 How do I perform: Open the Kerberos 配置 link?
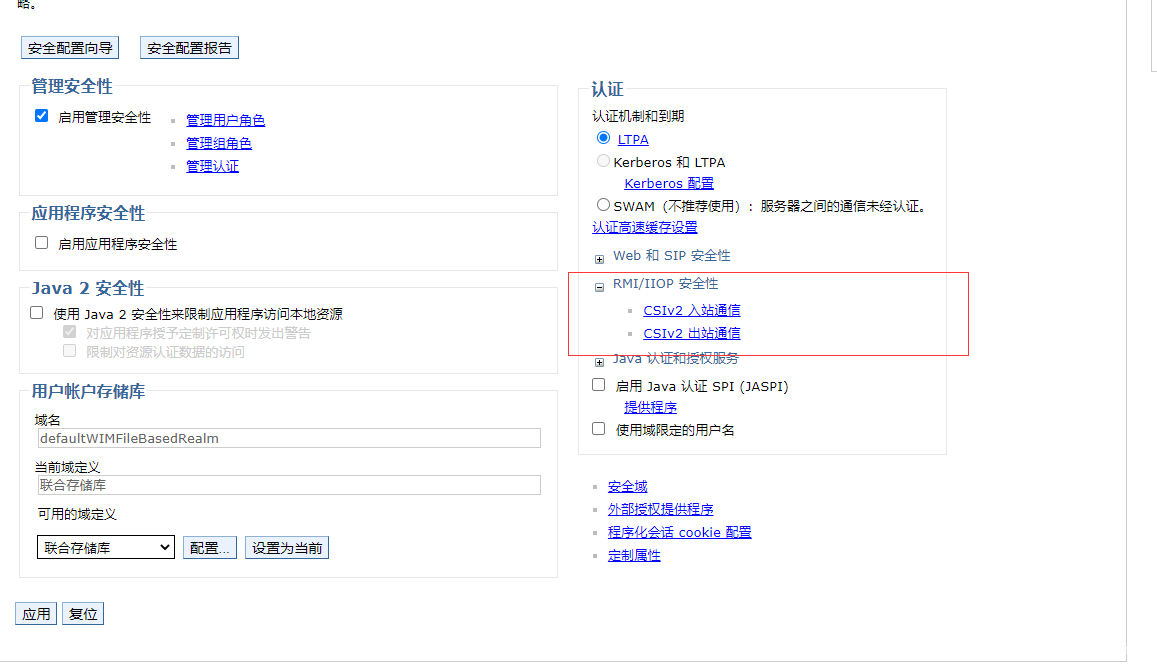[668, 184]
